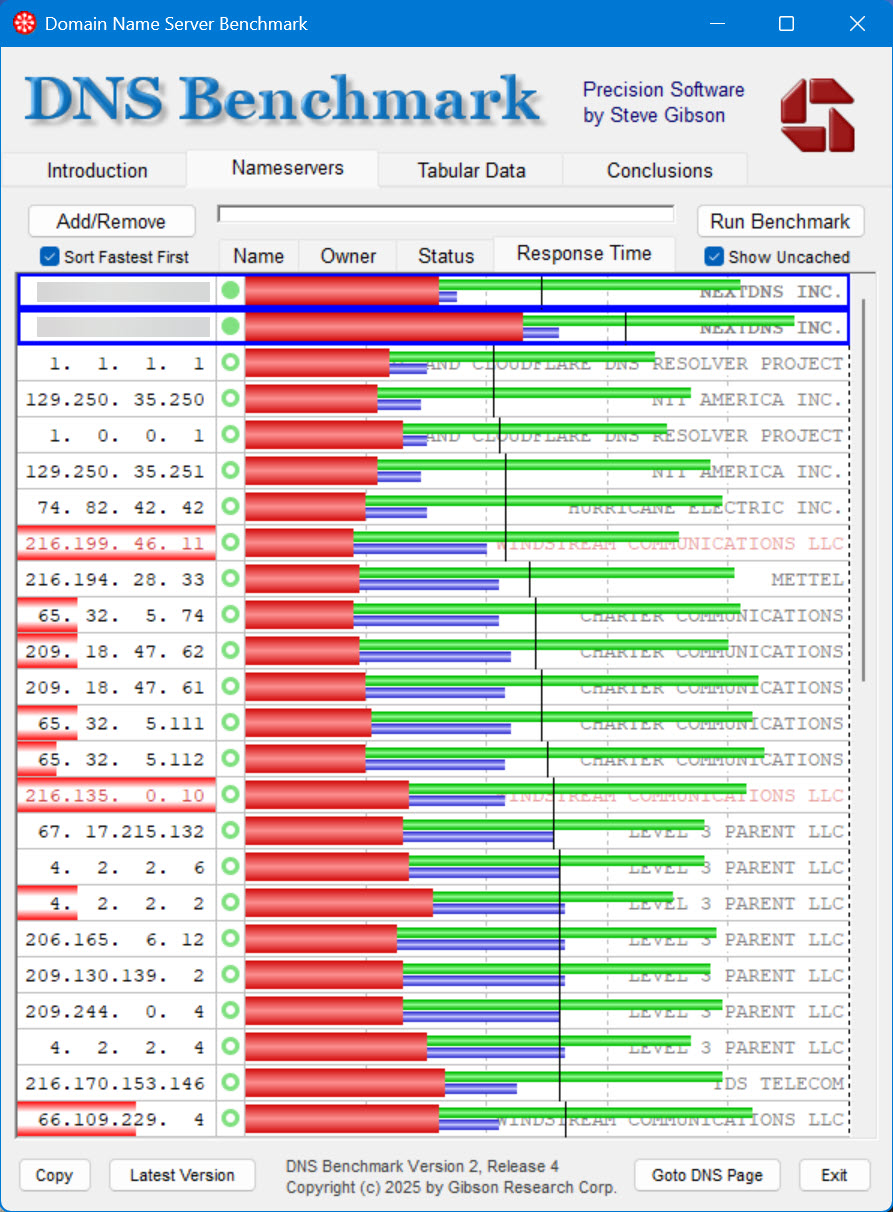The image size is (893, 1212).
Task: Switch to the Tabular Data tab
Action: tap(471, 170)
